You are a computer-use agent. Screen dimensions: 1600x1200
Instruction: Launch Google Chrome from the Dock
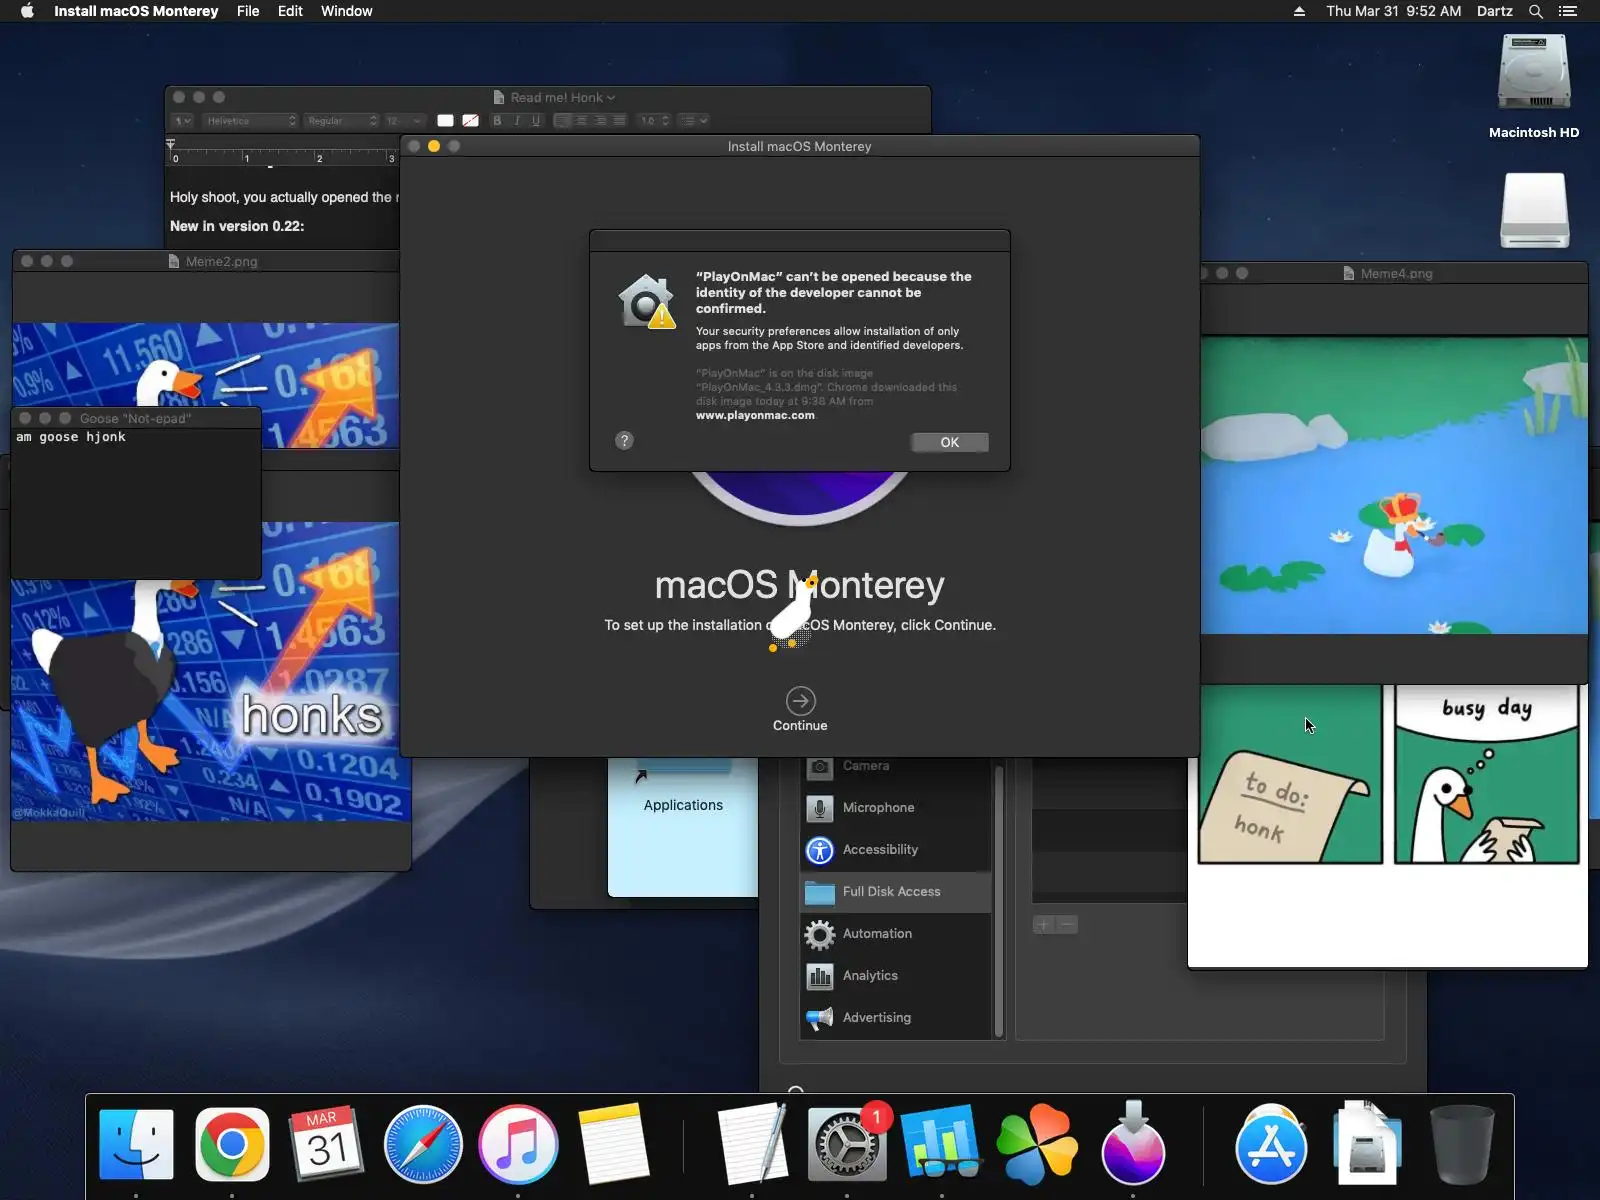232,1145
